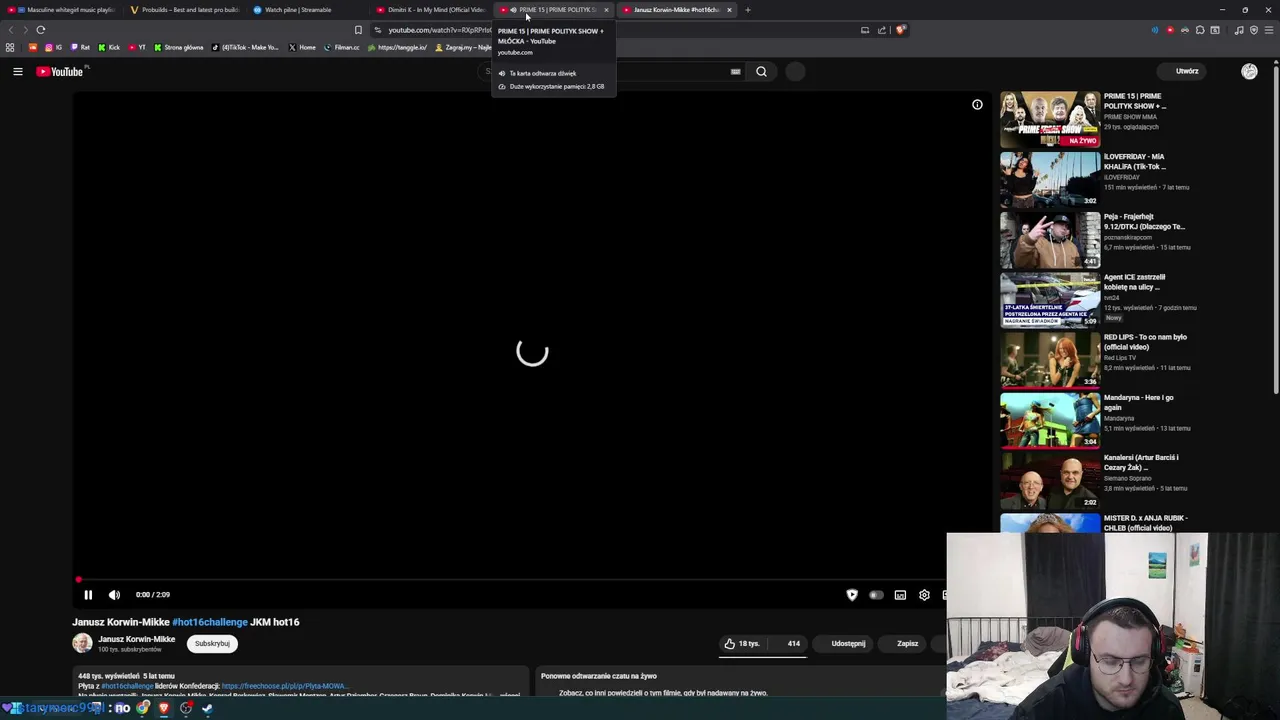Viewport: 1280px width, 720px height.
Task: Open Janusz Korwin-Mikke channel name
Action: (136, 639)
